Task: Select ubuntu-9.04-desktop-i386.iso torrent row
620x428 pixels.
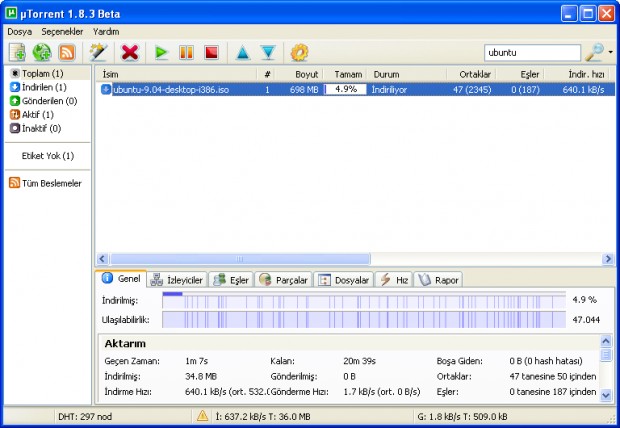Action: [x=355, y=89]
